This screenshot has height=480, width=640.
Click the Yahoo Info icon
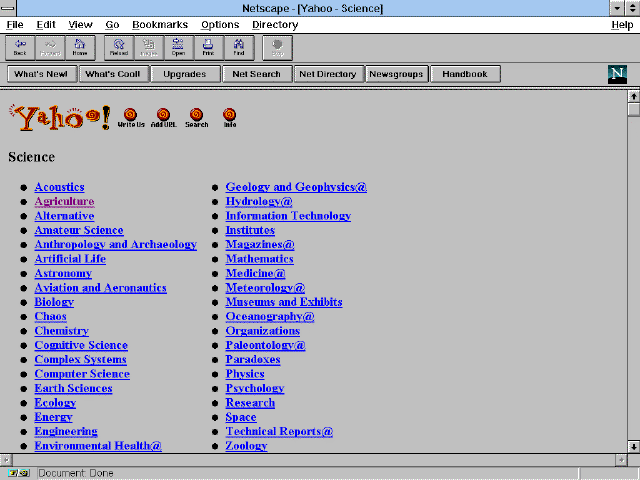(229, 118)
